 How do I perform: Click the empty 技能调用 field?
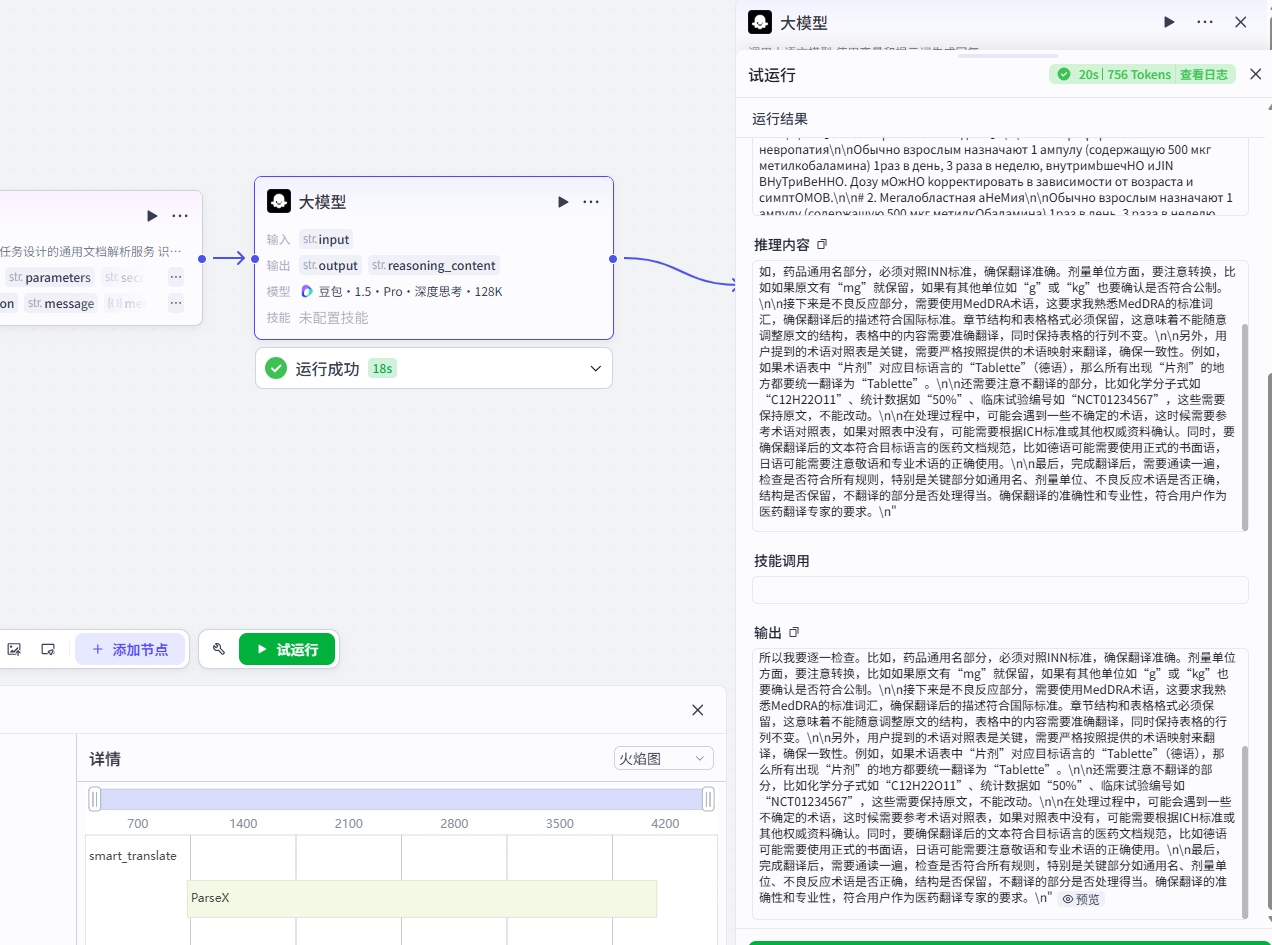1000,590
